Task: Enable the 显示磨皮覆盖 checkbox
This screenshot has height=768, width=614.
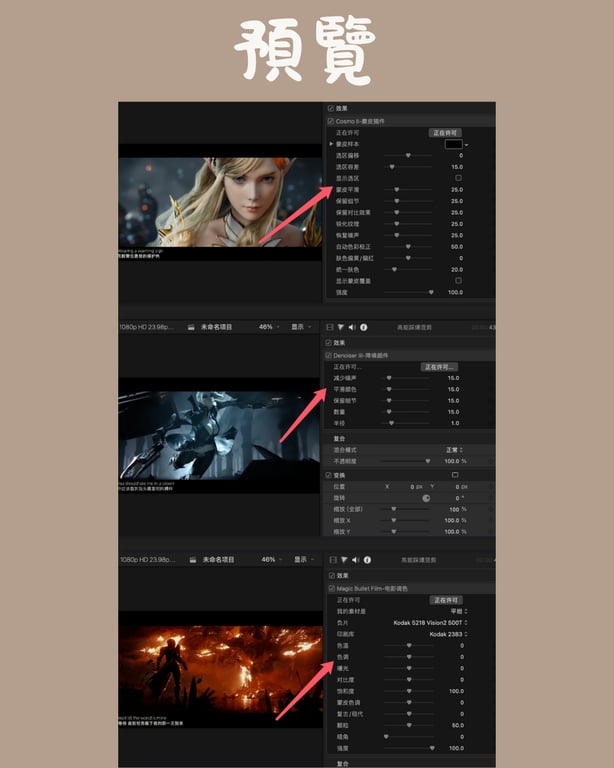Action: click(x=458, y=281)
